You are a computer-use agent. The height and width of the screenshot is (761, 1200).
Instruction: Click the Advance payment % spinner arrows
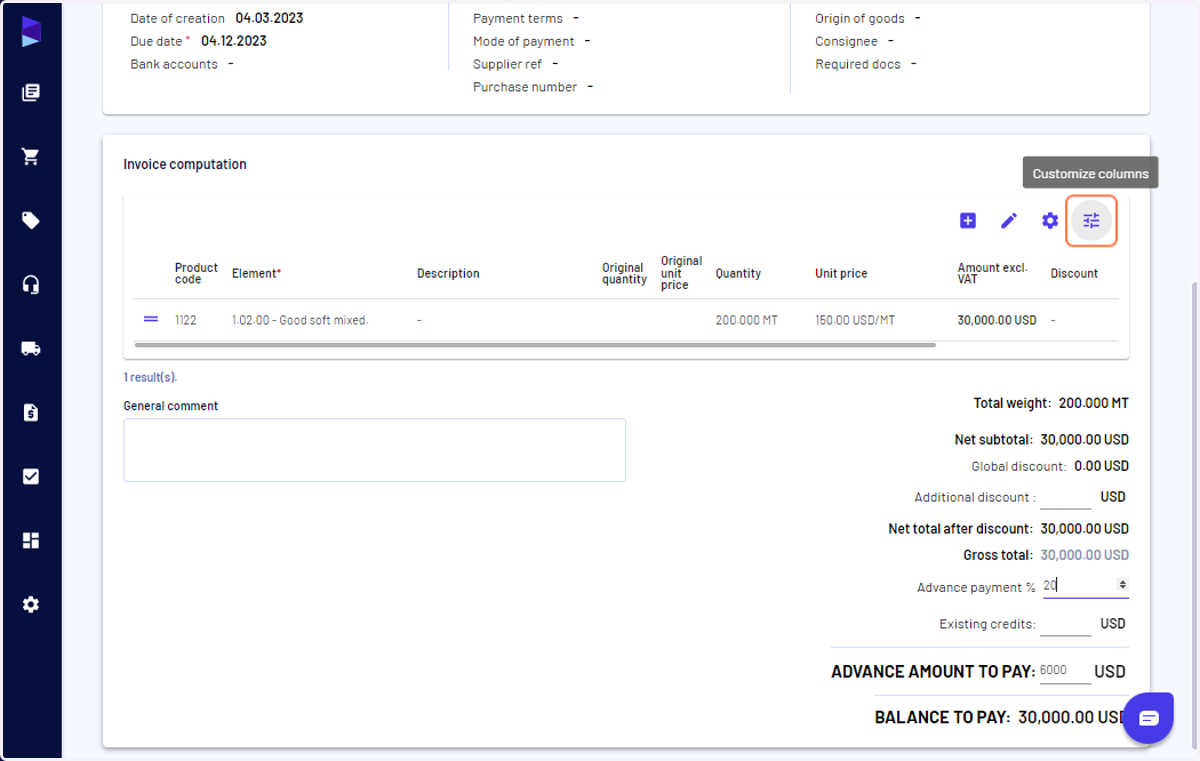pos(1123,585)
